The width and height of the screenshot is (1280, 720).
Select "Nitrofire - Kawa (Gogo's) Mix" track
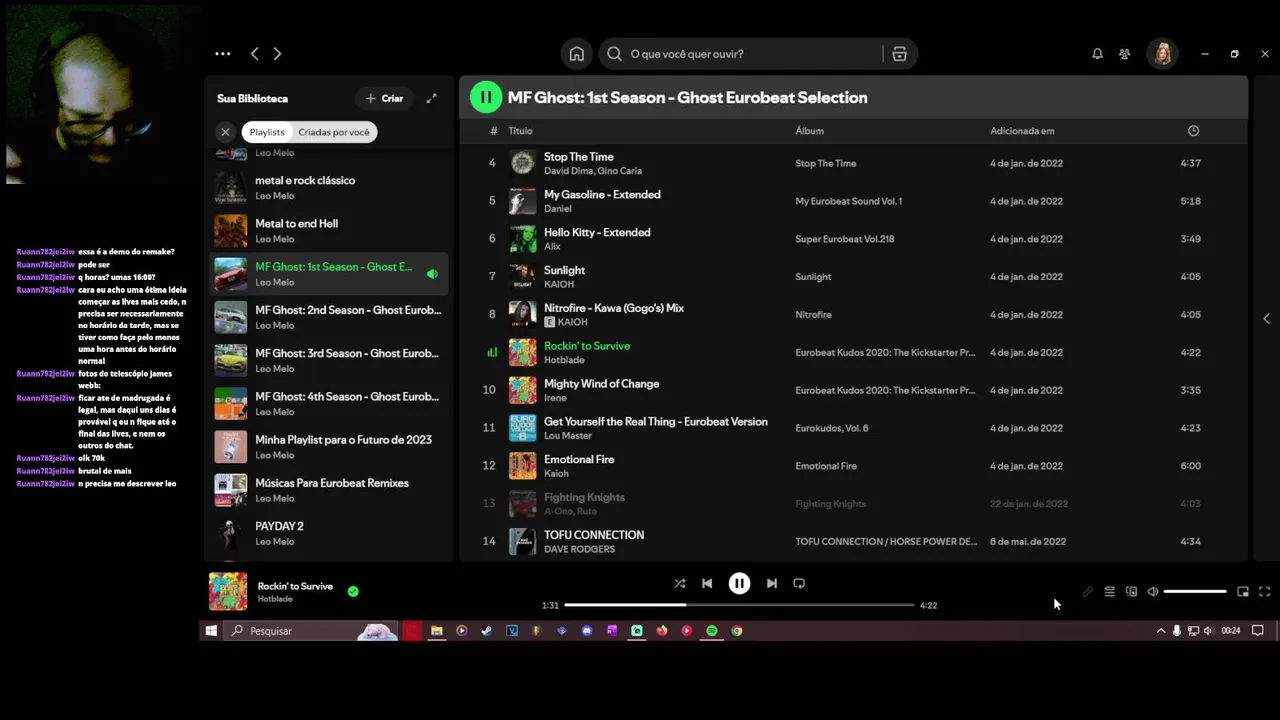click(x=853, y=315)
